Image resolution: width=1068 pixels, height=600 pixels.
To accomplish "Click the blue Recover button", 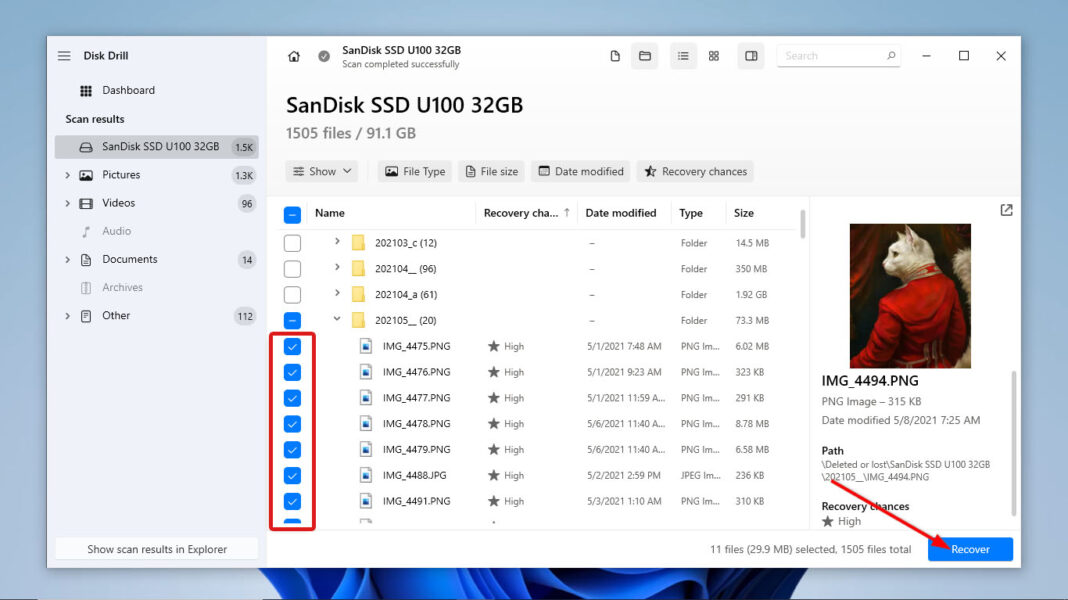I will tap(970, 549).
